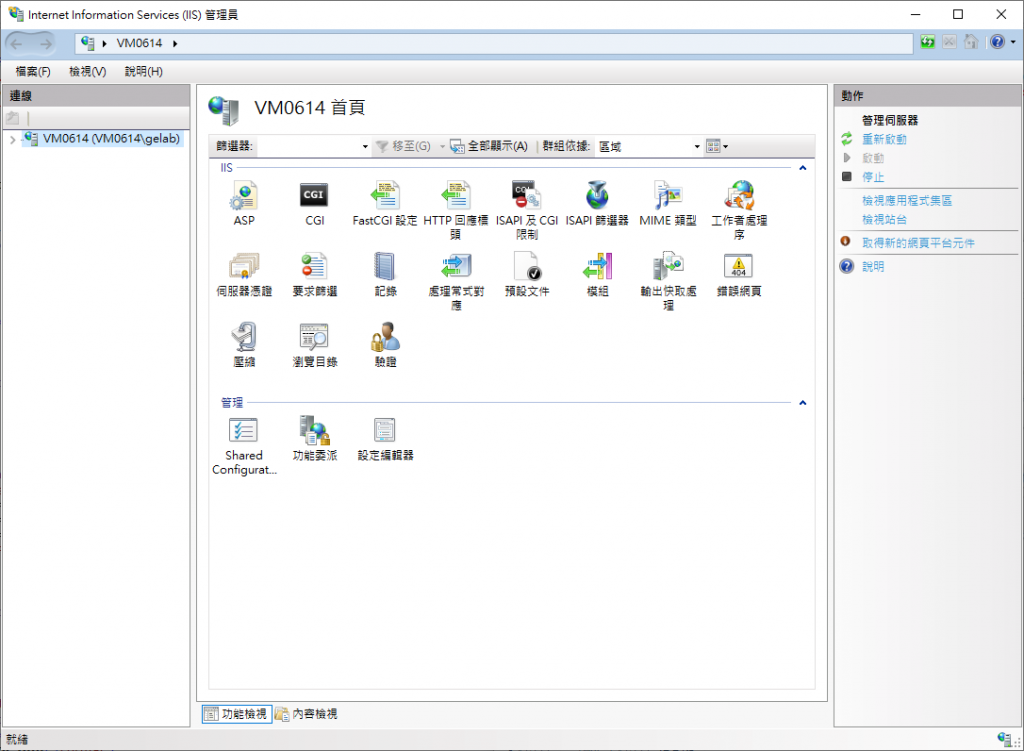The width and height of the screenshot is (1024, 751).
Task: Open 工作者處理序 feature
Action: [x=739, y=209]
